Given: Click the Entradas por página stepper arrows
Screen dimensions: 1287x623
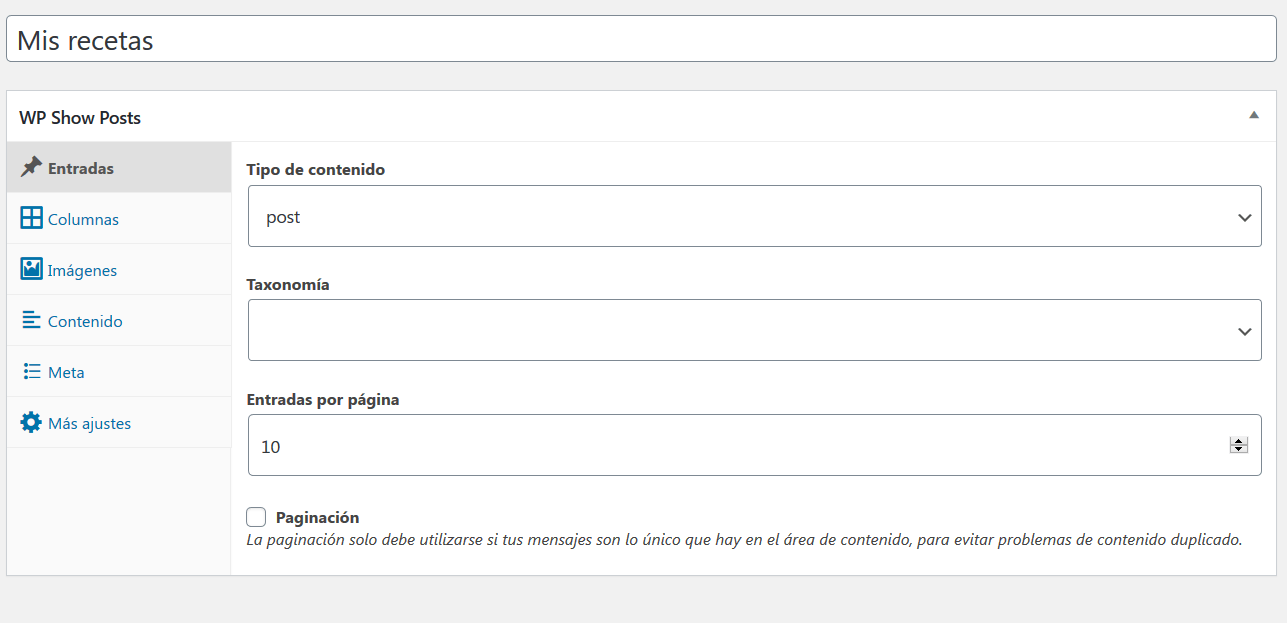Looking at the screenshot, I should pyautogui.click(x=1239, y=445).
